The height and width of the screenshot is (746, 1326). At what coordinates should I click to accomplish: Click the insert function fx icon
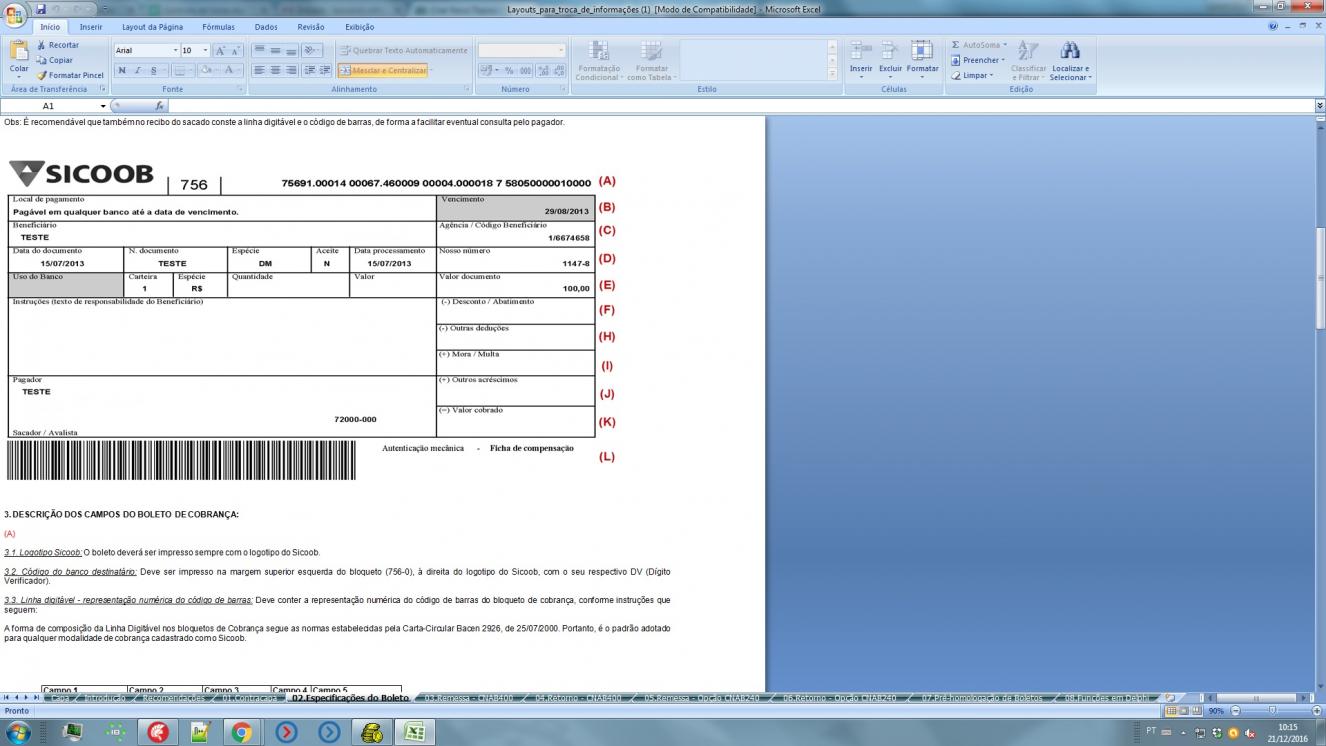click(x=160, y=105)
